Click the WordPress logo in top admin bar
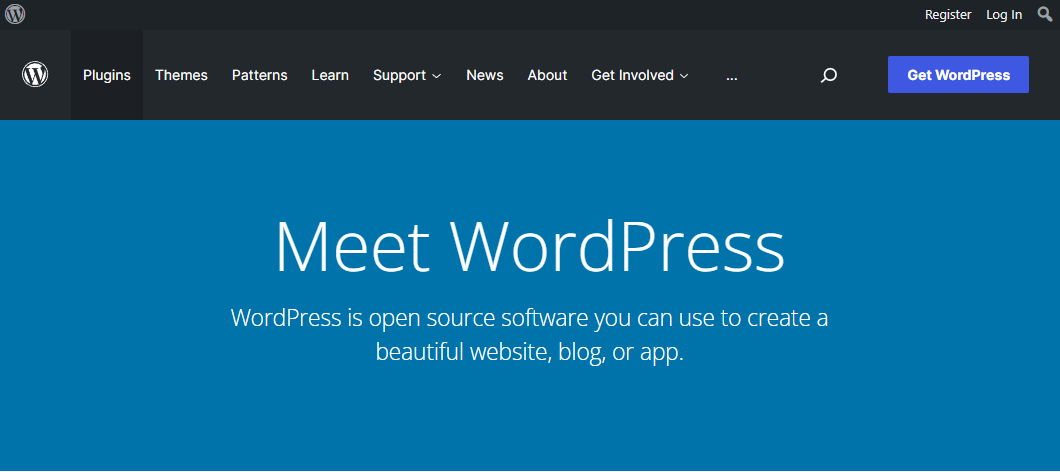 [x=15, y=14]
